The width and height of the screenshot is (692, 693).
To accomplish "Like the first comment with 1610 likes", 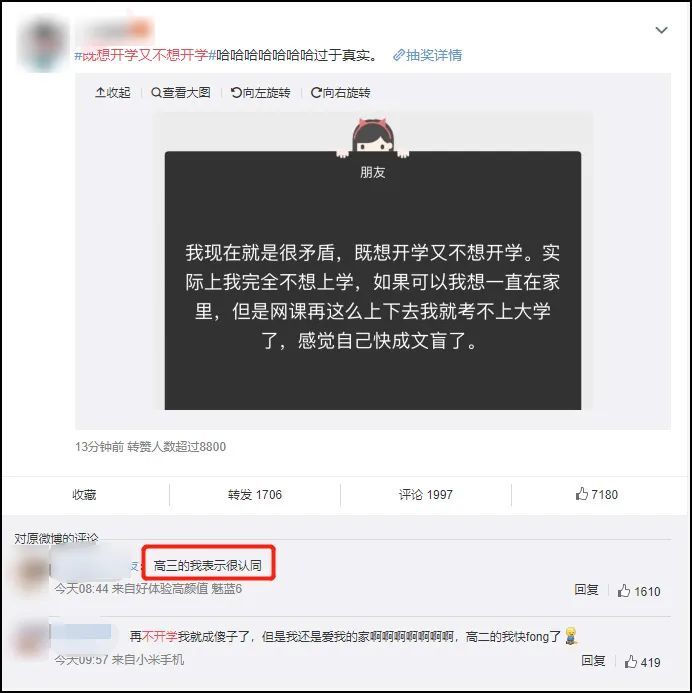I will pos(639,591).
